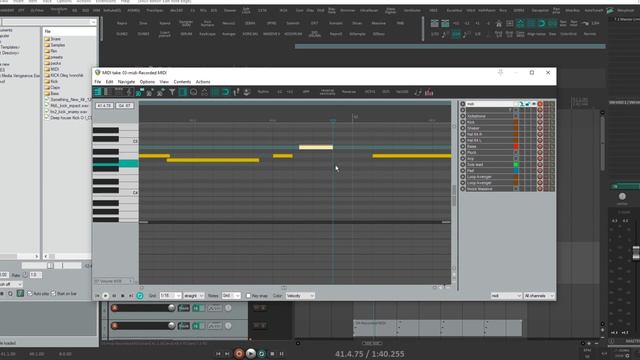
Task: Click the red bar-chart icon in MIDI toolbar
Action: click(429, 92)
